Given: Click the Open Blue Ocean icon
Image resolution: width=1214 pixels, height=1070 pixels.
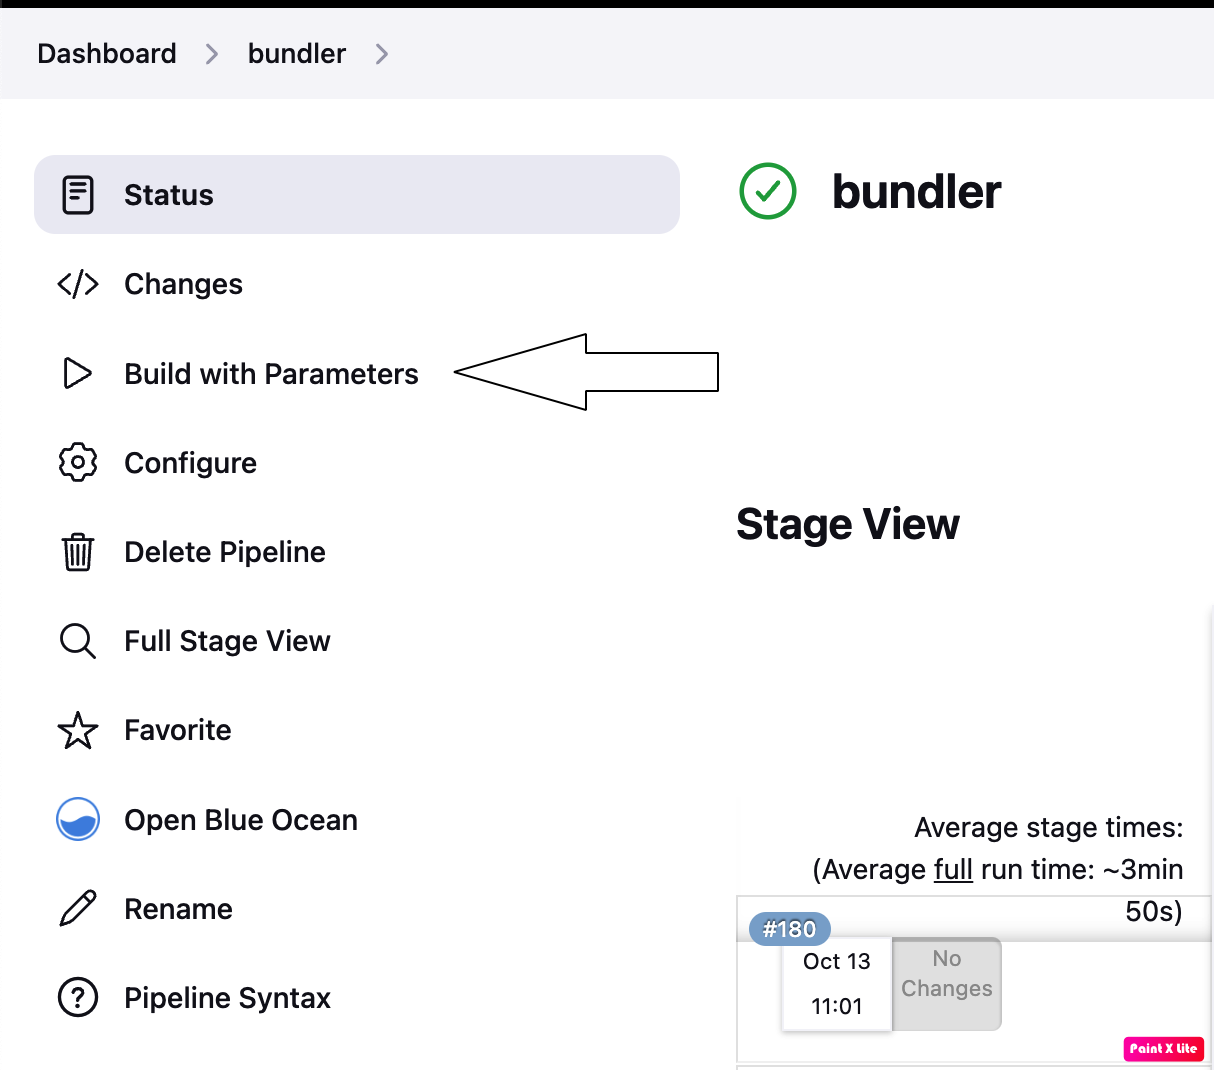Looking at the screenshot, I should tap(78, 819).
